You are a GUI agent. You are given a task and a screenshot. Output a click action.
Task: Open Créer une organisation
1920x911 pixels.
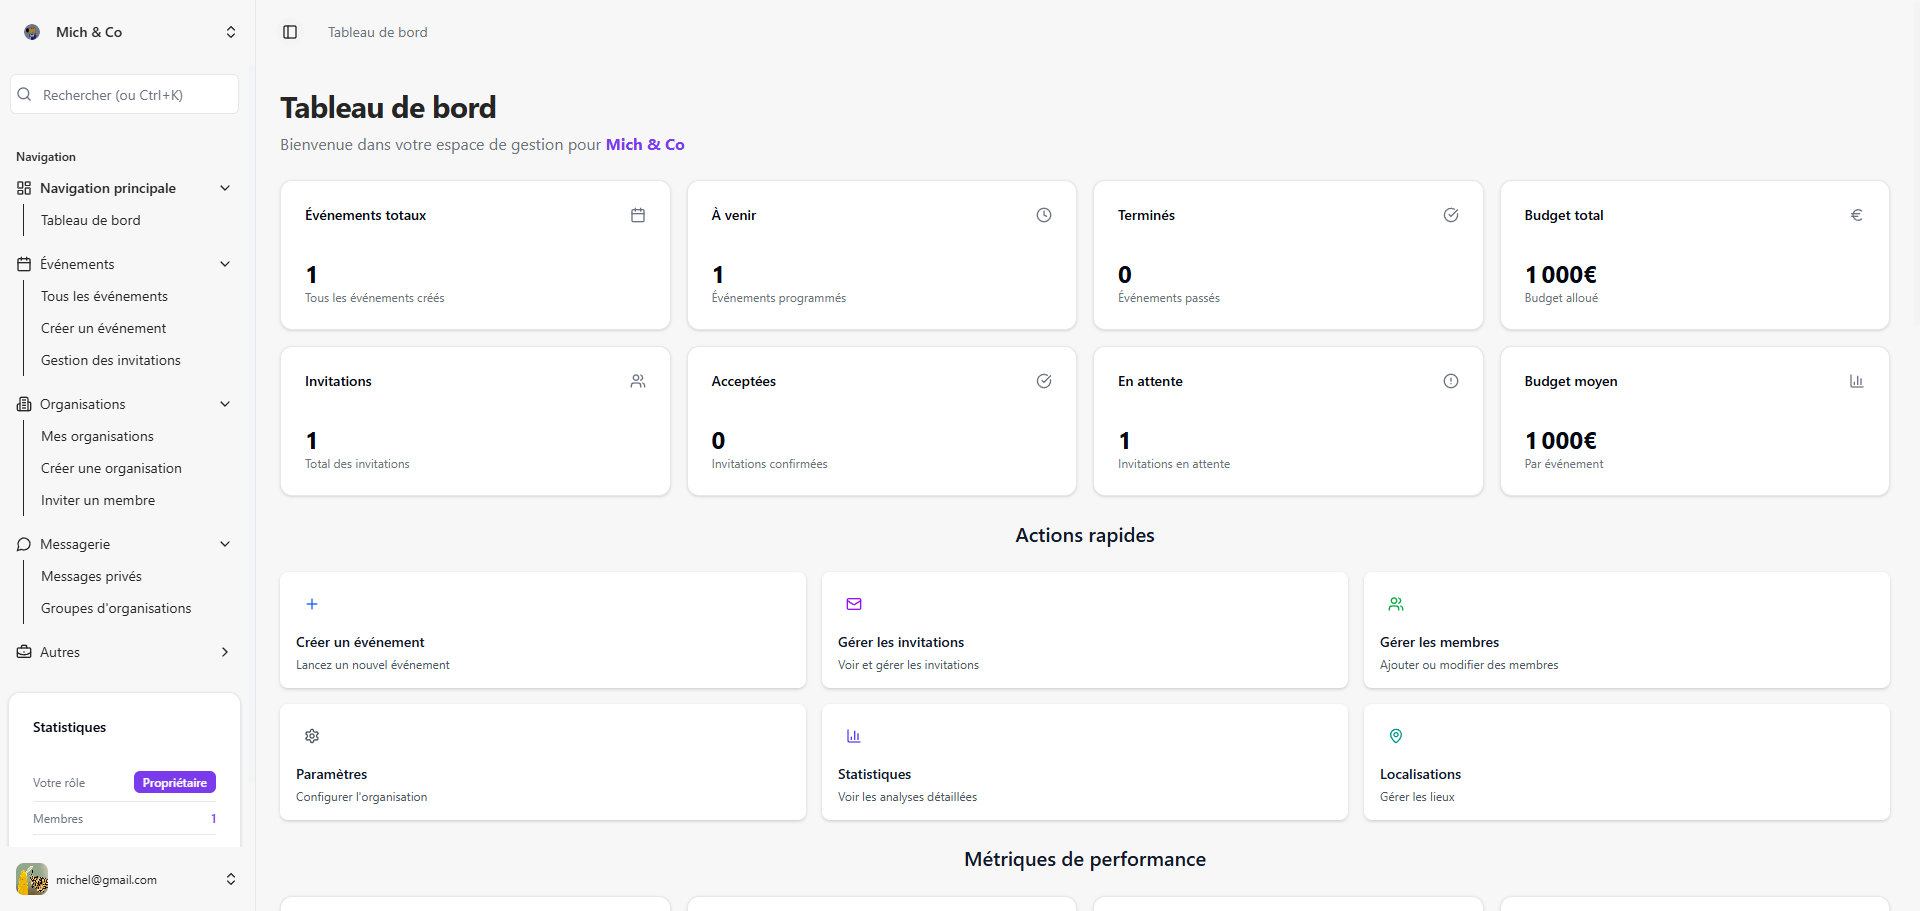tap(111, 468)
